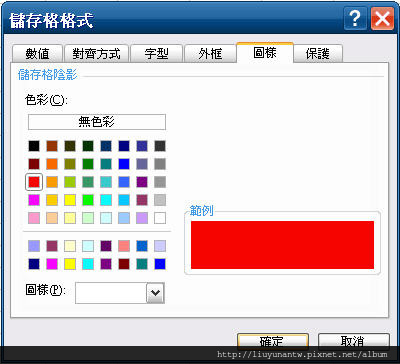
Task: Pick the gold color swatch
Action: [x=52, y=200]
